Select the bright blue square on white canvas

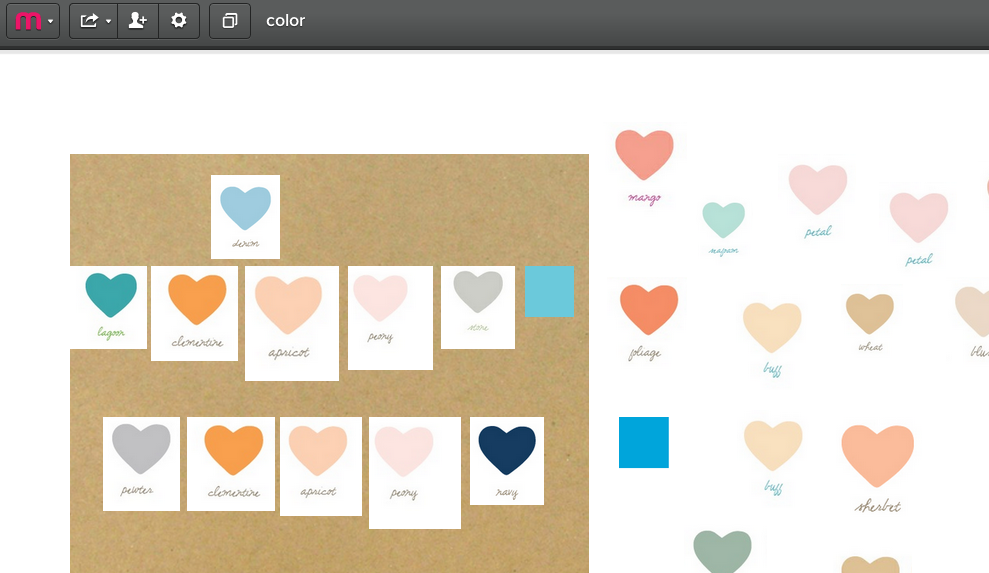click(644, 442)
